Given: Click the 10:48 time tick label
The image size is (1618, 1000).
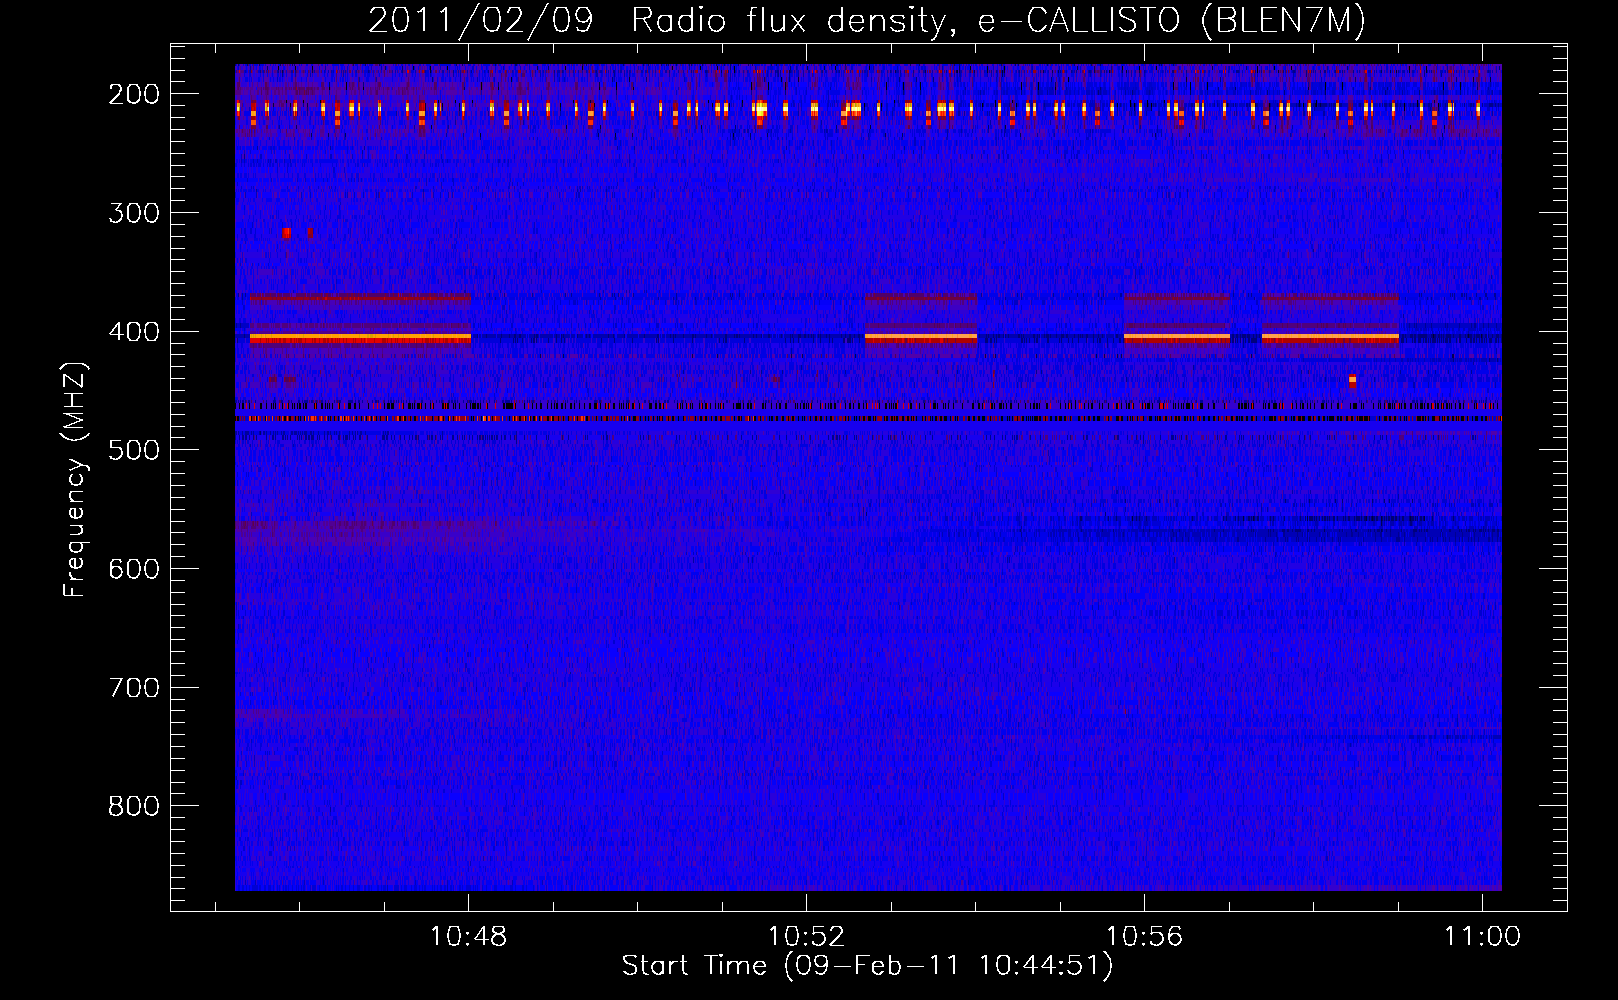Looking at the screenshot, I should [x=468, y=936].
